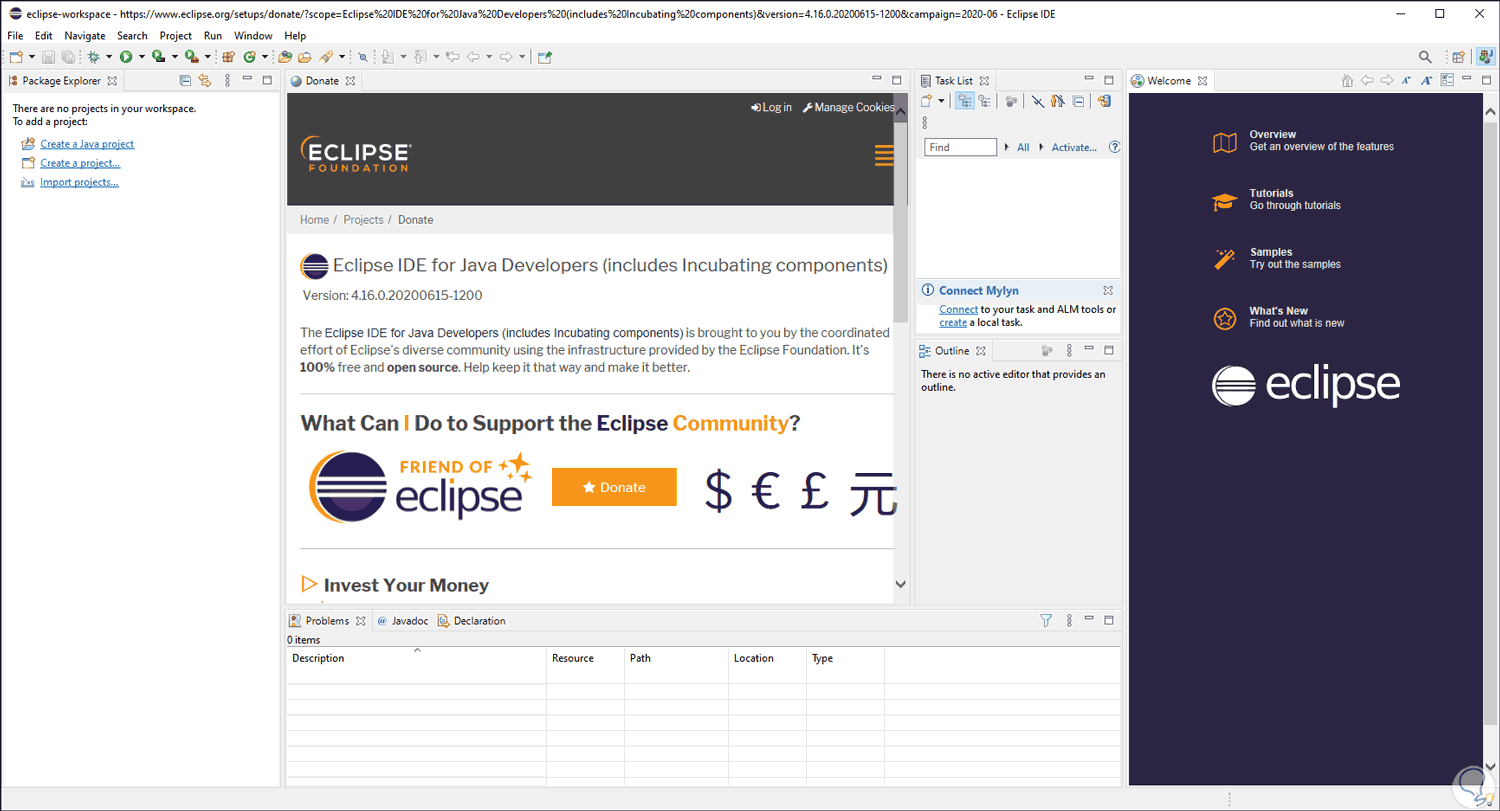Click Synchronize Changed icon in Task List
The image size is (1500, 811).
(1104, 101)
